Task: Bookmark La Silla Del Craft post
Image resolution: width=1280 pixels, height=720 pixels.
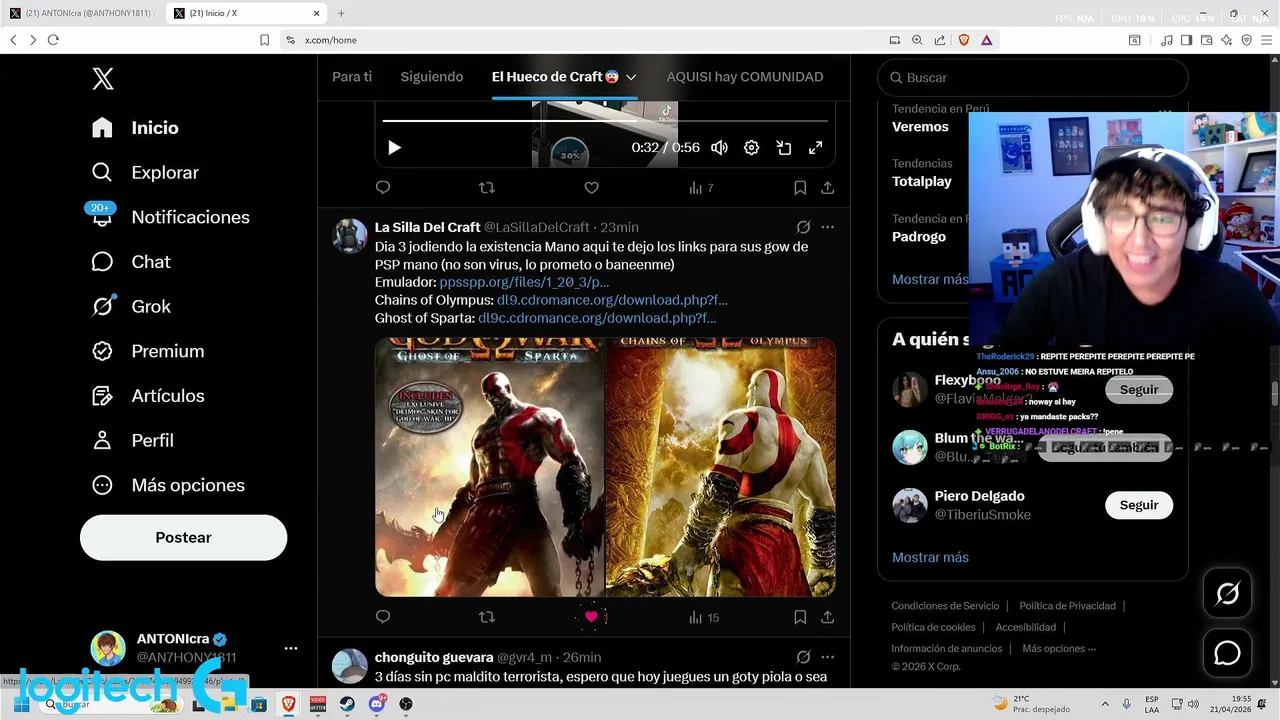Action: (x=800, y=617)
